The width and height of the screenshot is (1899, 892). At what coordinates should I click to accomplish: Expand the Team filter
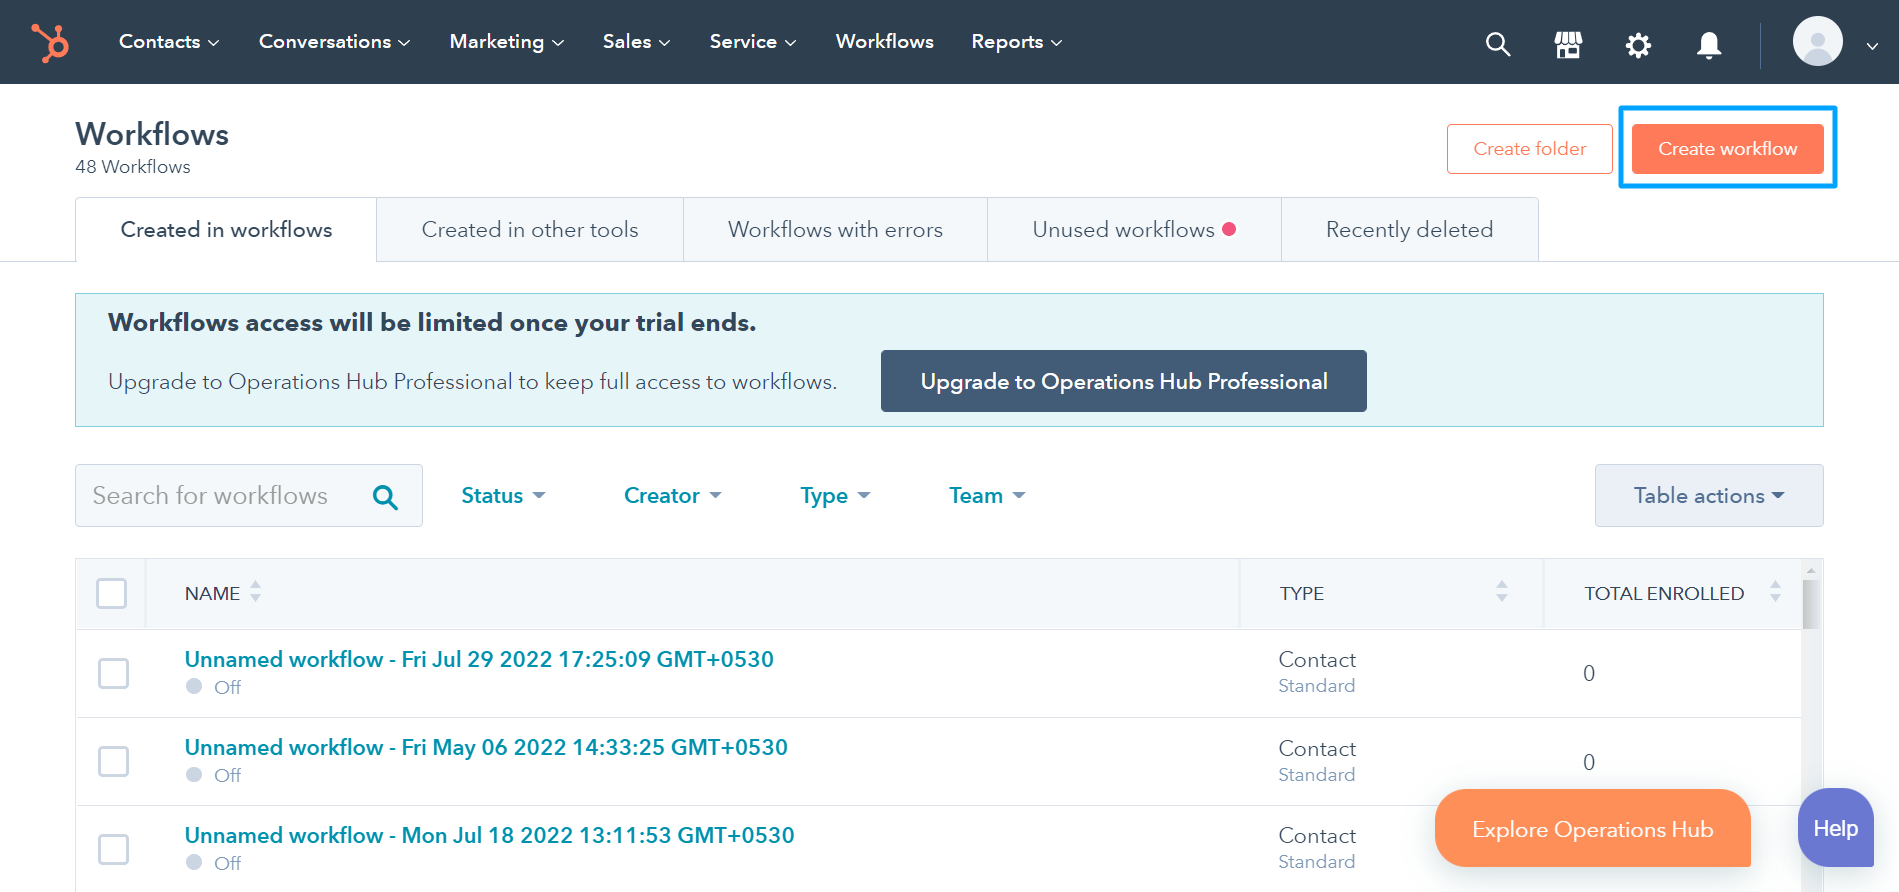point(987,496)
